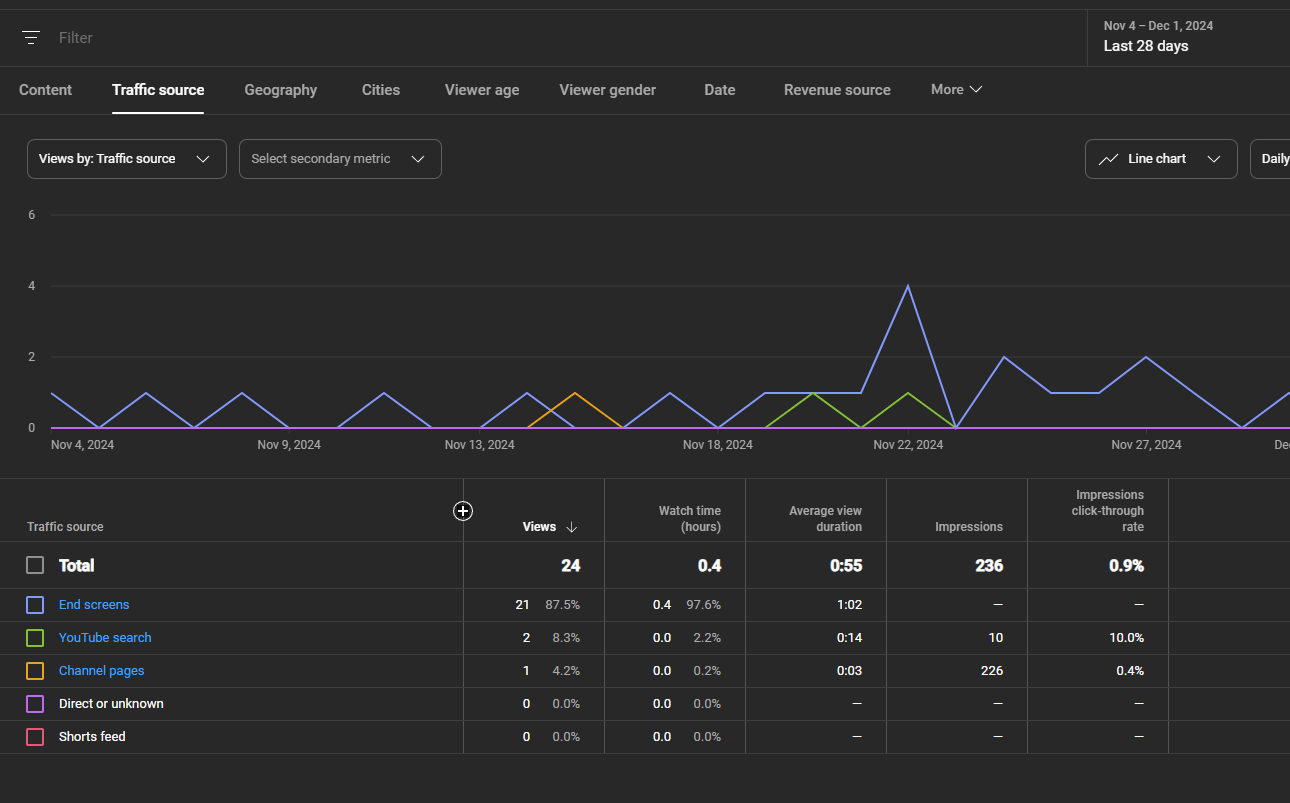Open the Views by: Traffic source dropdown

click(x=126, y=159)
